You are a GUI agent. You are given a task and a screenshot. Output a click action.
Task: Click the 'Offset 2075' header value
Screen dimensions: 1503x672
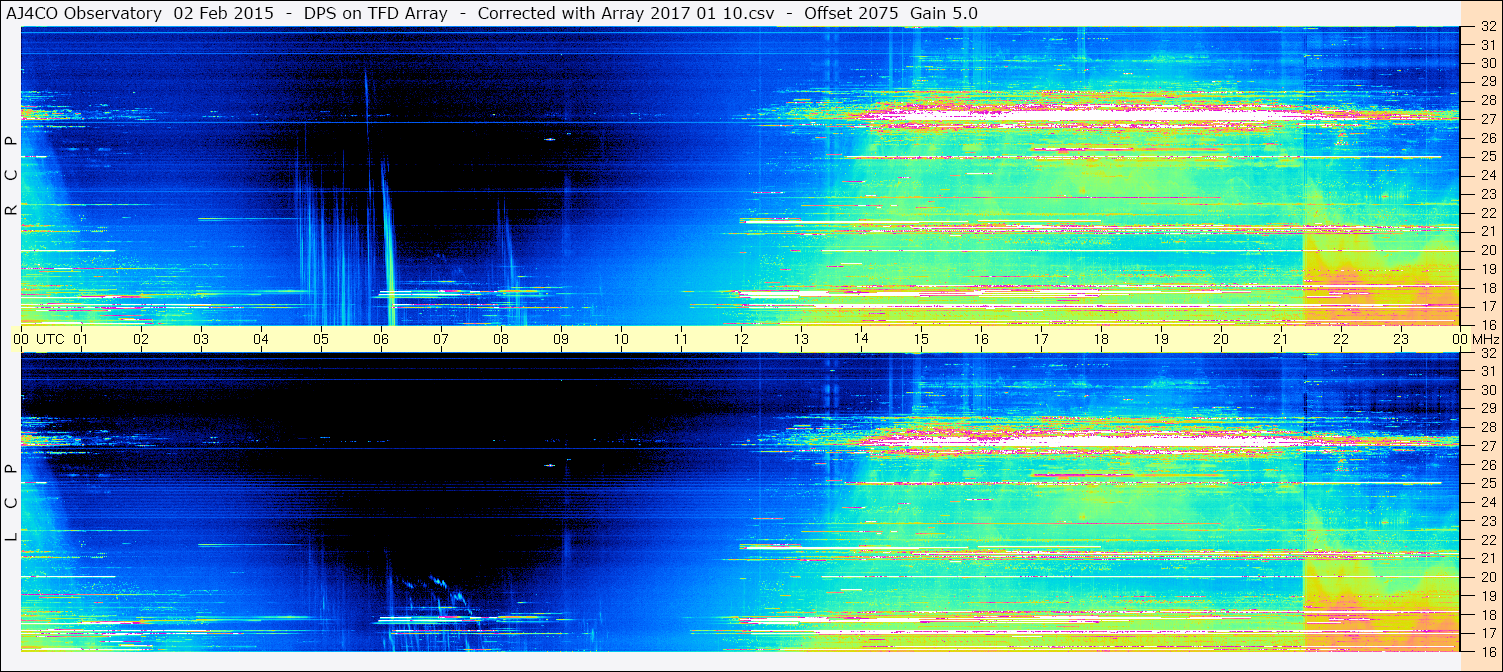point(851,14)
